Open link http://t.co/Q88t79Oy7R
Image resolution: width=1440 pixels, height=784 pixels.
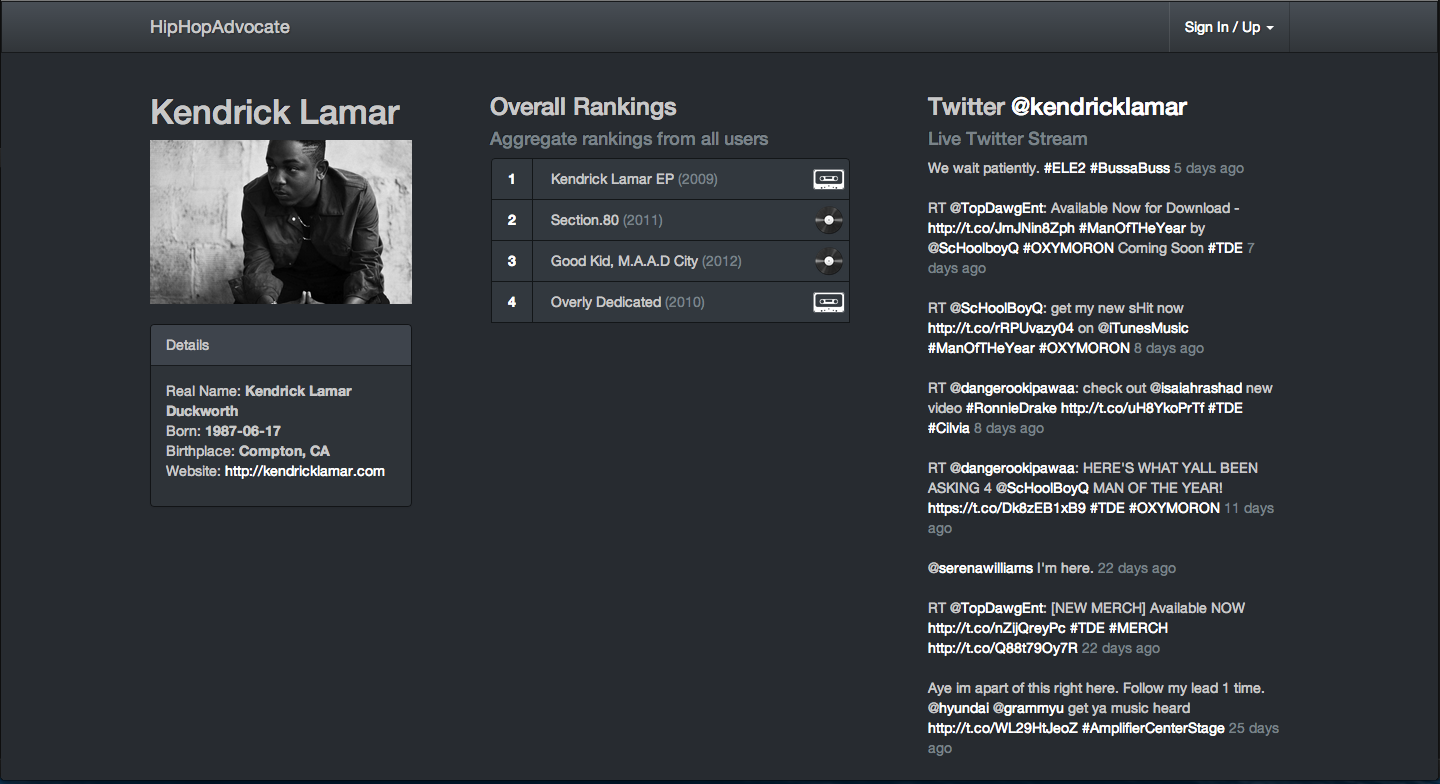tap(1003, 648)
